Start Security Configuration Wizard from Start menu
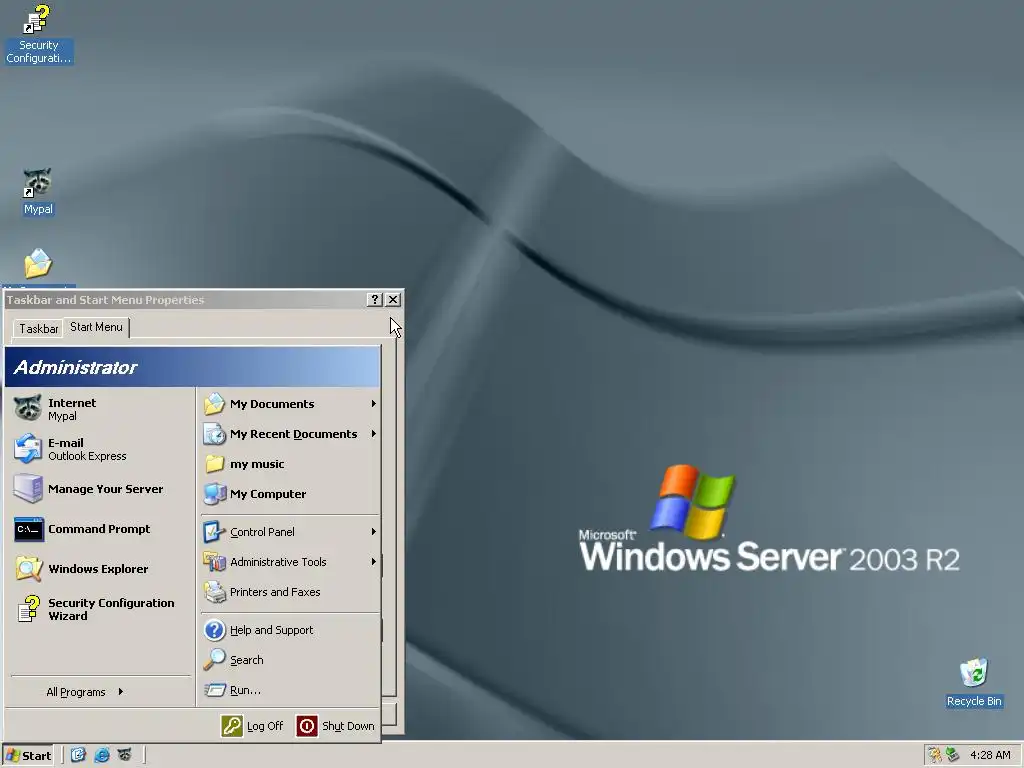The image size is (1024, 768). [29, 609]
